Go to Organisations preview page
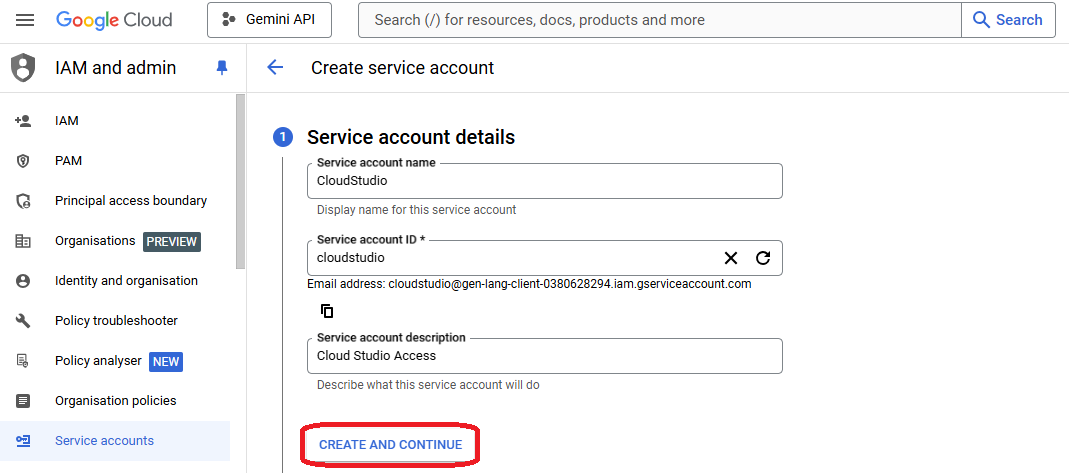This screenshot has width=1069, height=473. 95,241
